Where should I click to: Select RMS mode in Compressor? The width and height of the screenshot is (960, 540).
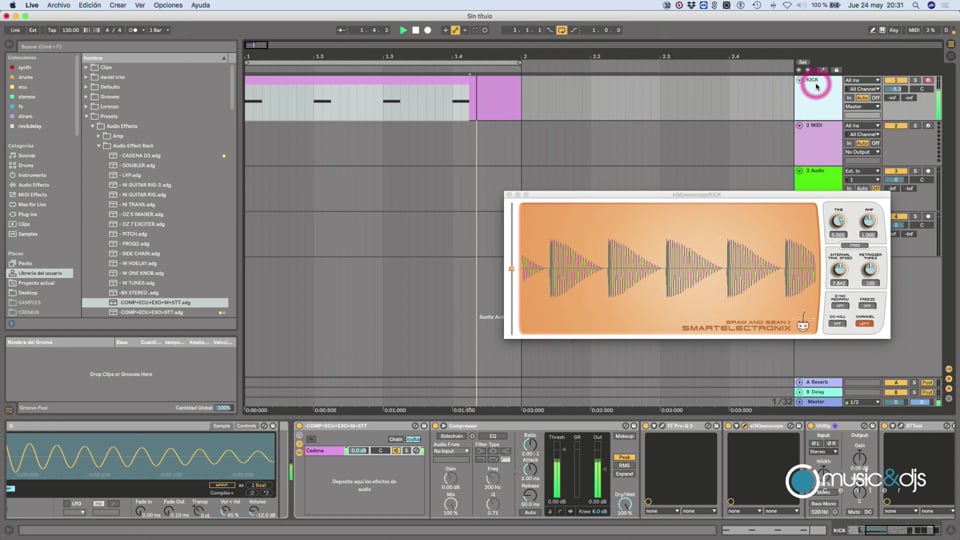(624, 466)
